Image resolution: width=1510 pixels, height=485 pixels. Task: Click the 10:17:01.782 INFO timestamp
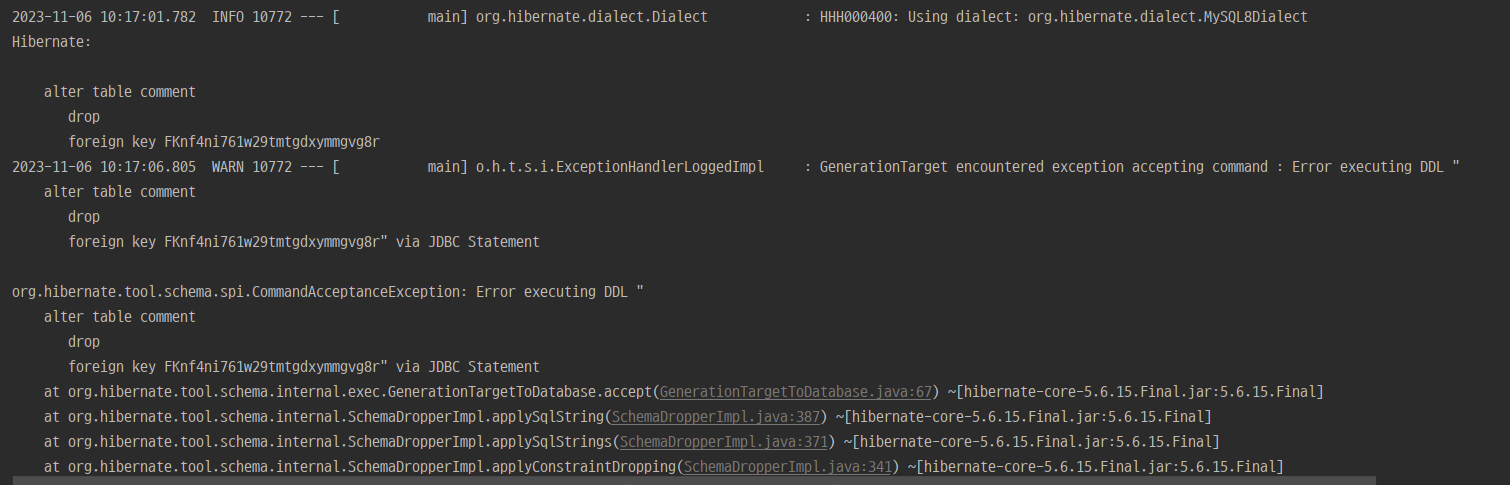point(104,17)
